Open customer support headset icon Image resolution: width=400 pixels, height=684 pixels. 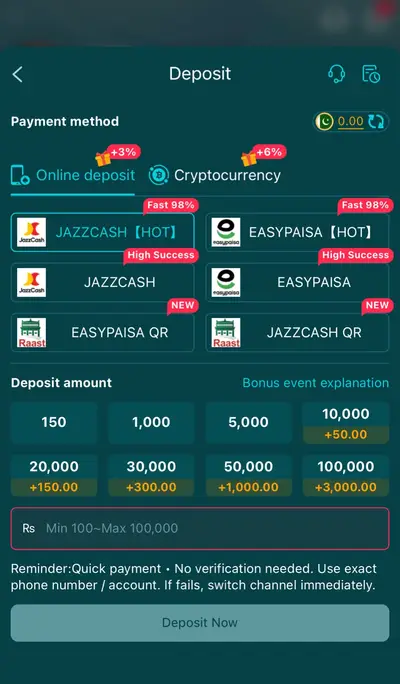336,74
